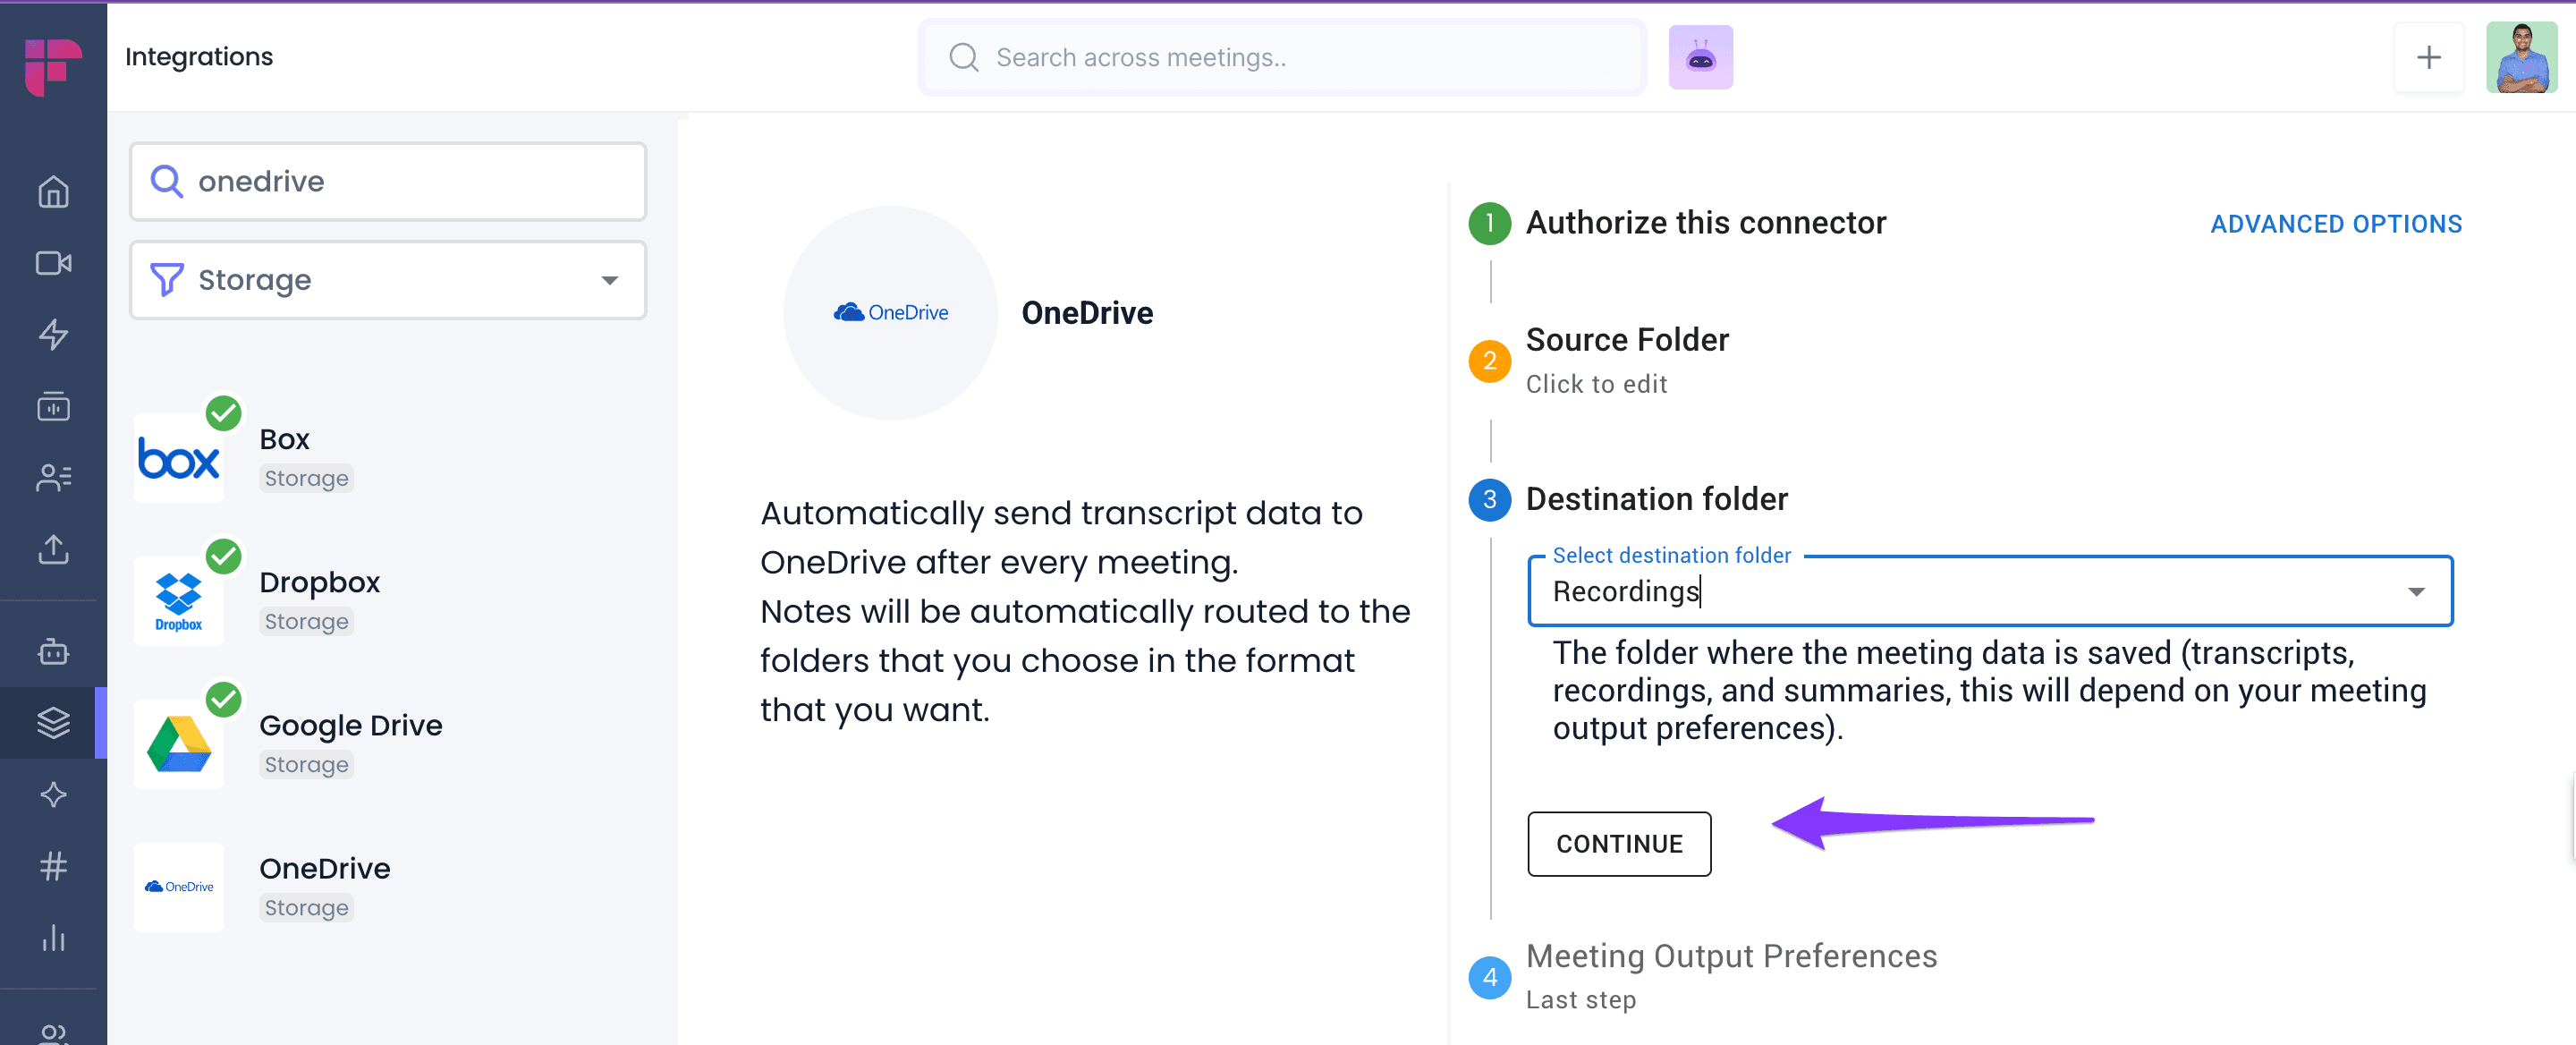The image size is (2576, 1045).
Task: Open the Fireflies logo home link
Action: tap(53, 66)
